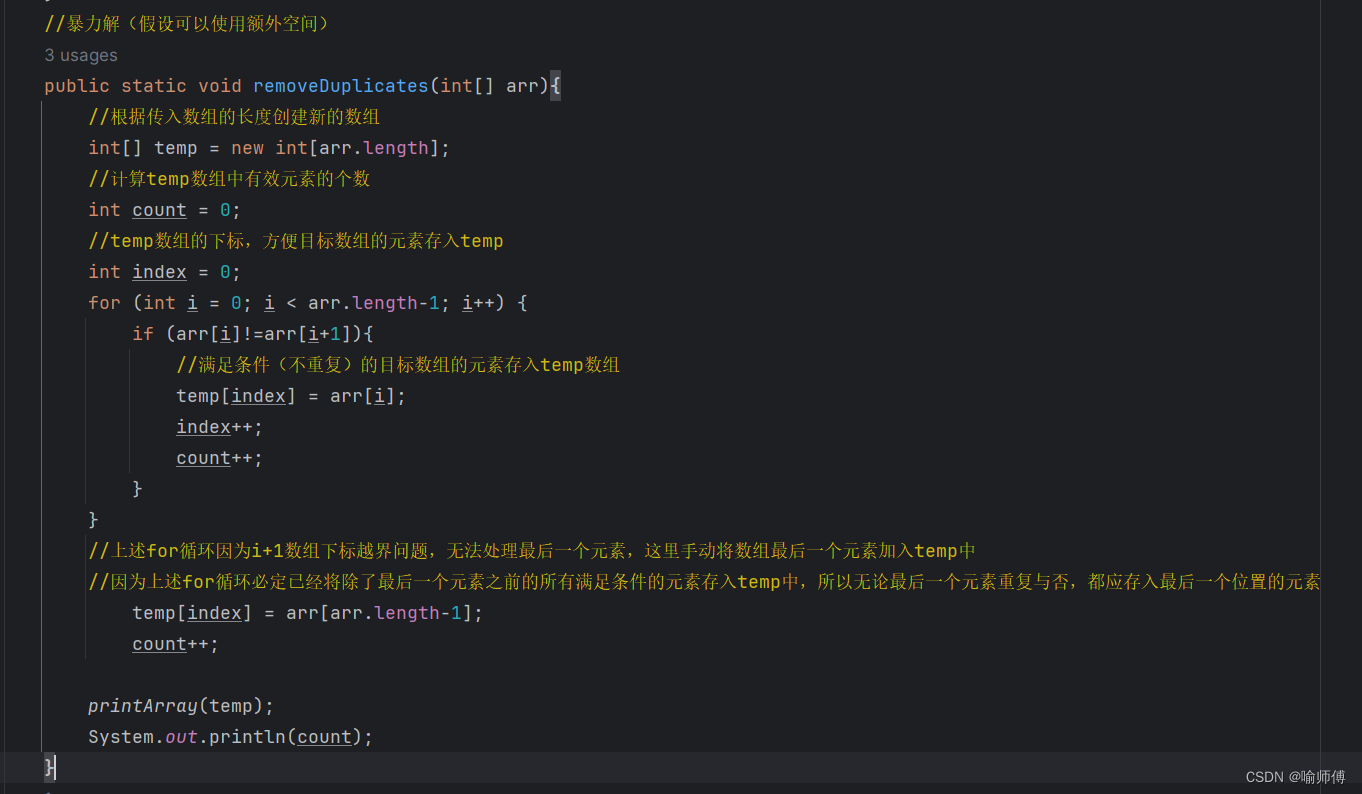This screenshot has height=794, width=1362.
Task: Click 'count++;' below the arr.length-1 assignment
Action: tap(176, 644)
